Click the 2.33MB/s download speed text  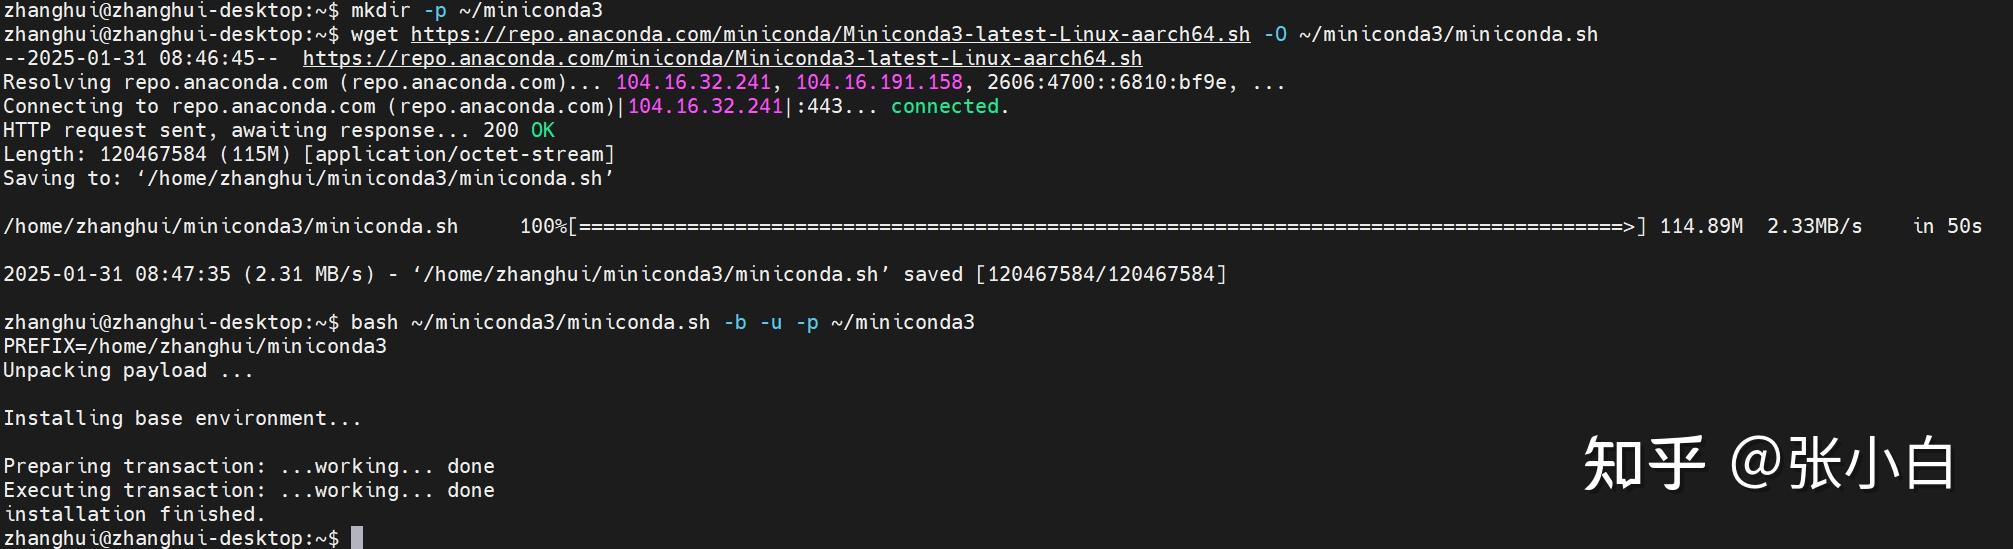(x=1814, y=226)
